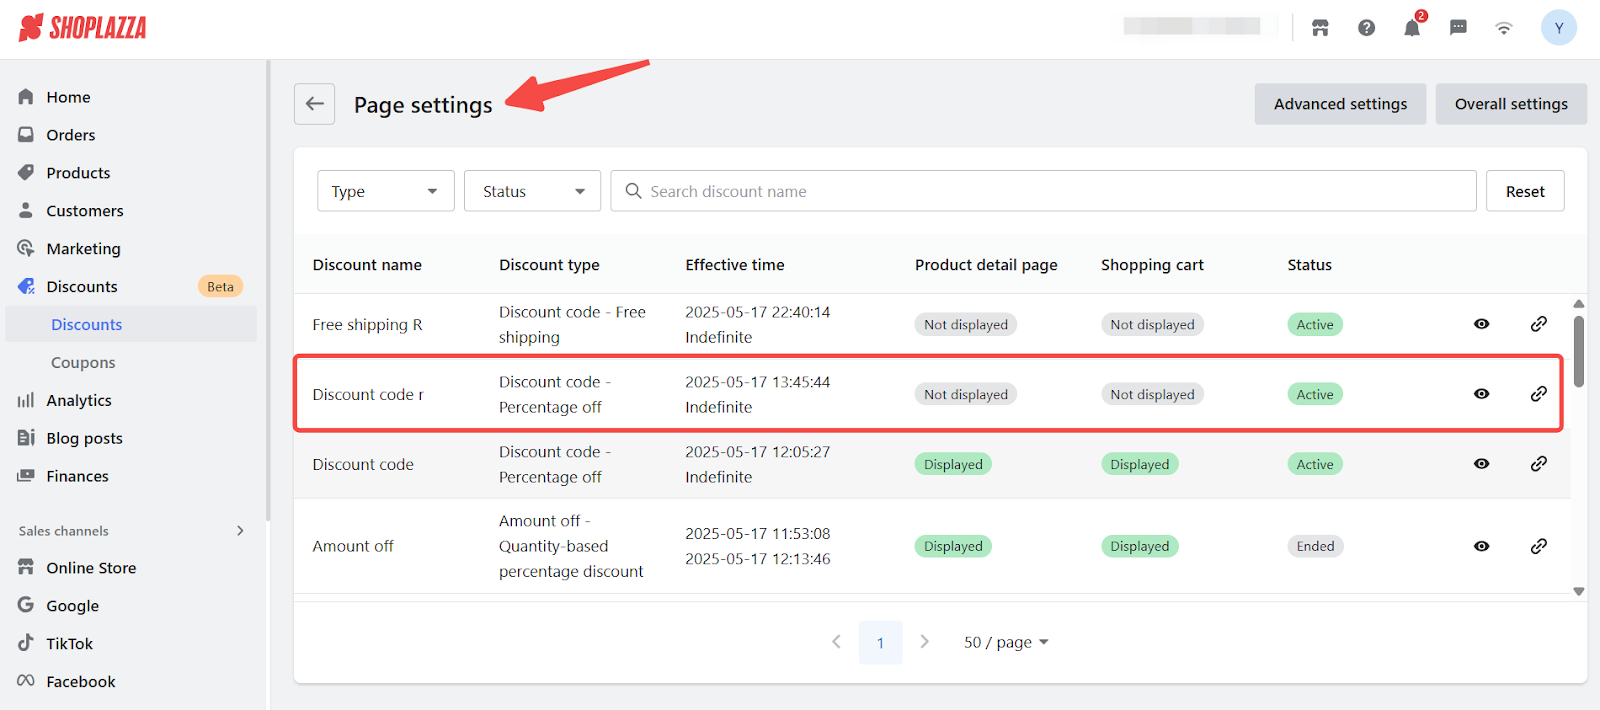The height and width of the screenshot is (710, 1600).
Task: Click the storefront icon in top bar
Action: (1320, 28)
